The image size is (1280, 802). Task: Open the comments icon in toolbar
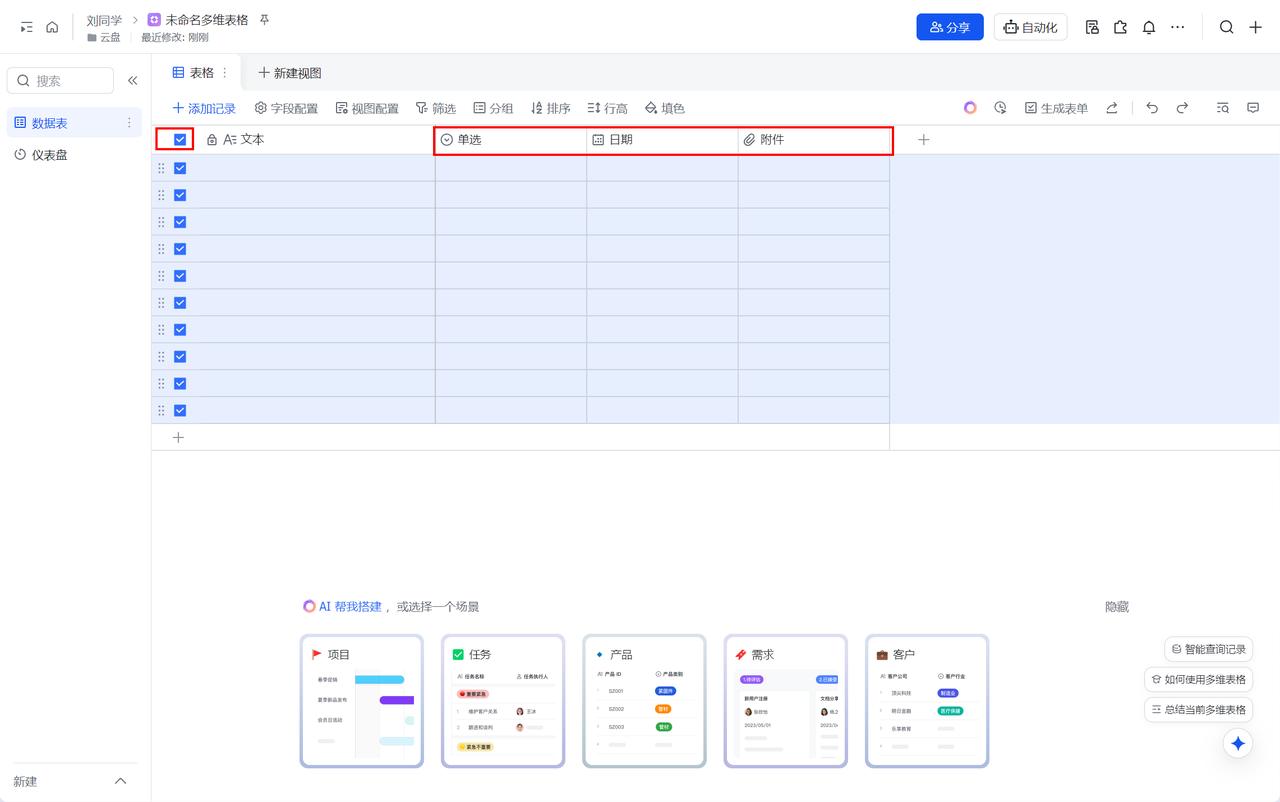tap(1253, 108)
